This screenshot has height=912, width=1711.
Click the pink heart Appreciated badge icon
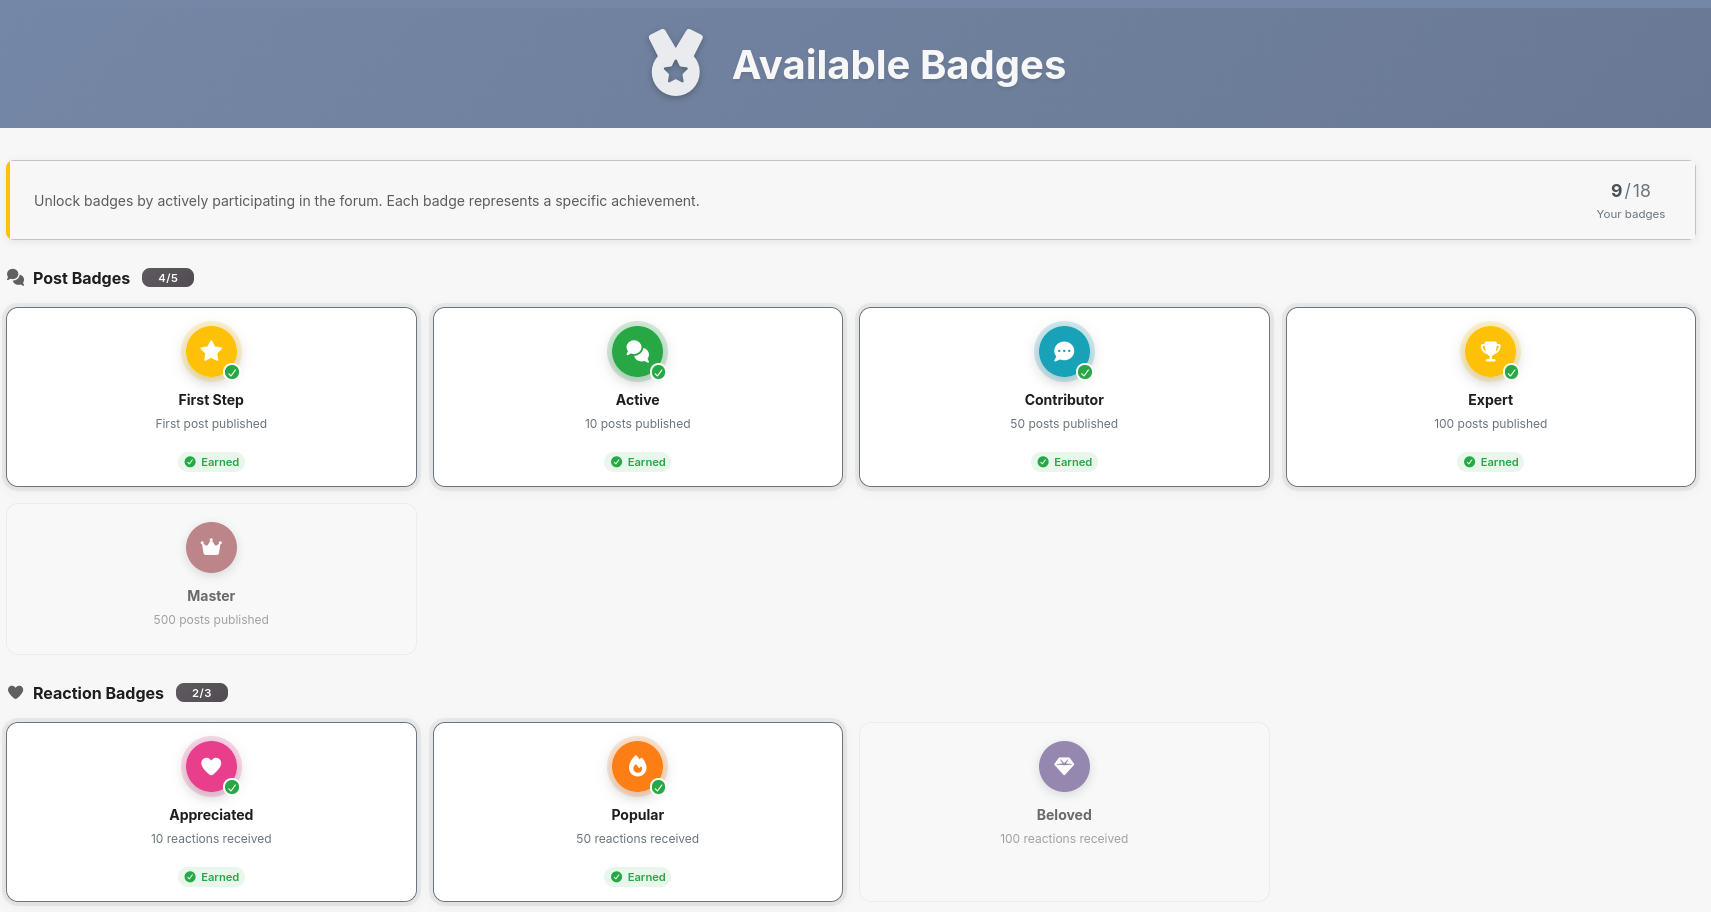click(x=211, y=766)
